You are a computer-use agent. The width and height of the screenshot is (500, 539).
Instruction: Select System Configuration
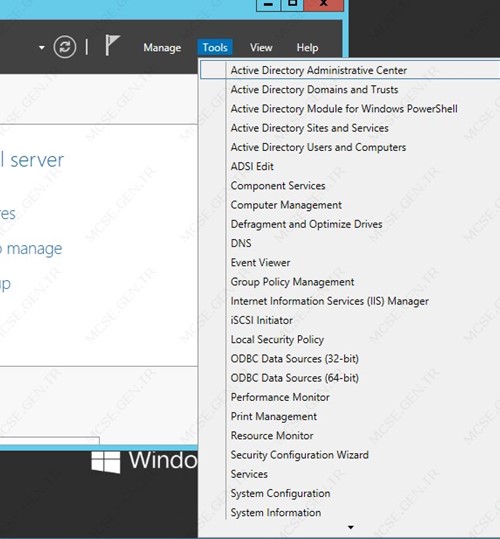click(280, 494)
